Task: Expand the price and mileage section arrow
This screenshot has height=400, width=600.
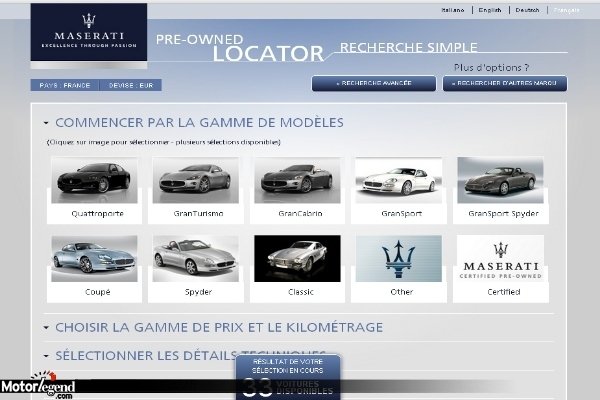Action: point(46,328)
